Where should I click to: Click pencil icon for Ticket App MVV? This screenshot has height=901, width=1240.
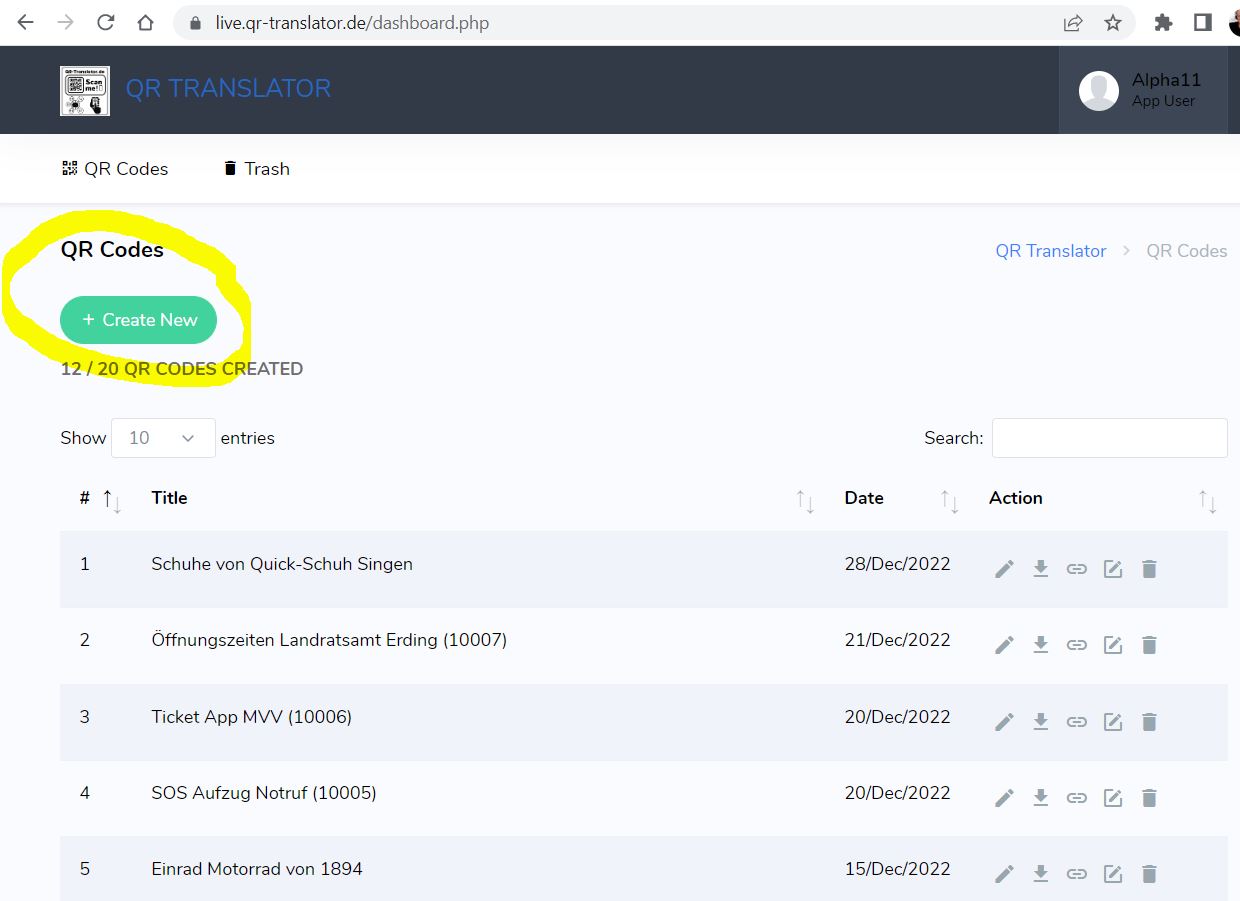pyautogui.click(x=1004, y=721)
